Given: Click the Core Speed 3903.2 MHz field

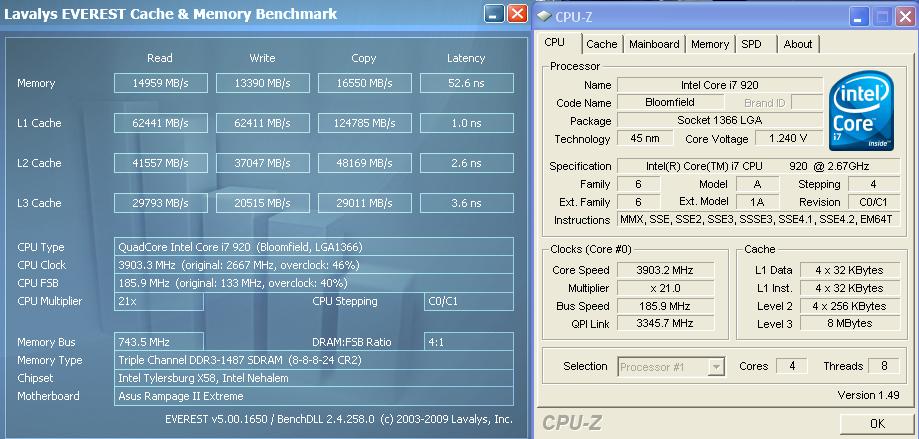Looking at the screenshot, I should tap(665, 270).
